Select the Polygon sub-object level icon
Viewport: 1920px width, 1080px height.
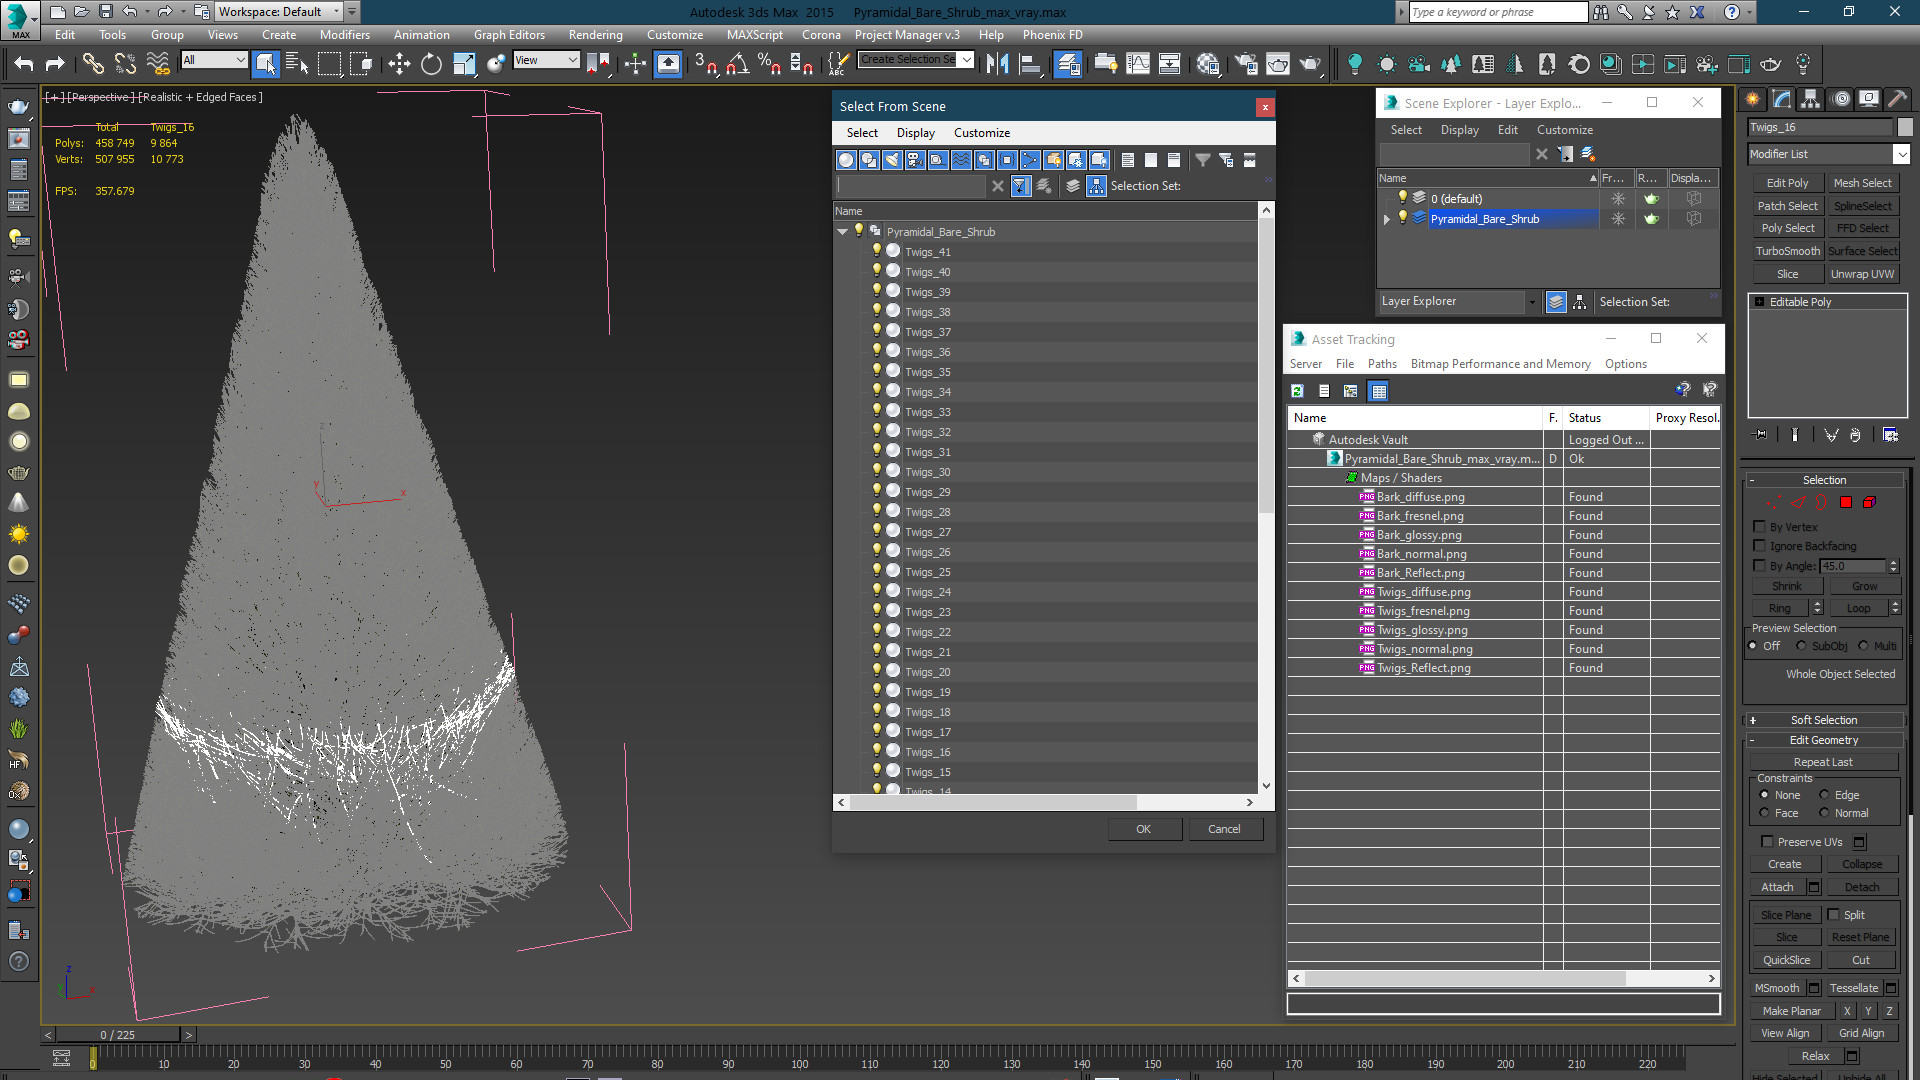[x=1846, y=503]
